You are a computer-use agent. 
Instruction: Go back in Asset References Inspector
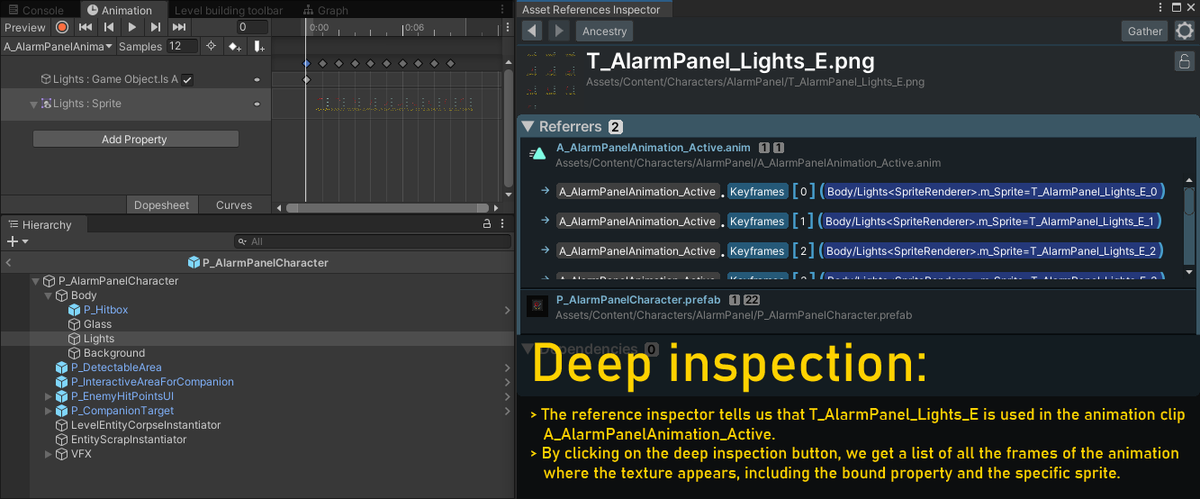click(533, 31)
